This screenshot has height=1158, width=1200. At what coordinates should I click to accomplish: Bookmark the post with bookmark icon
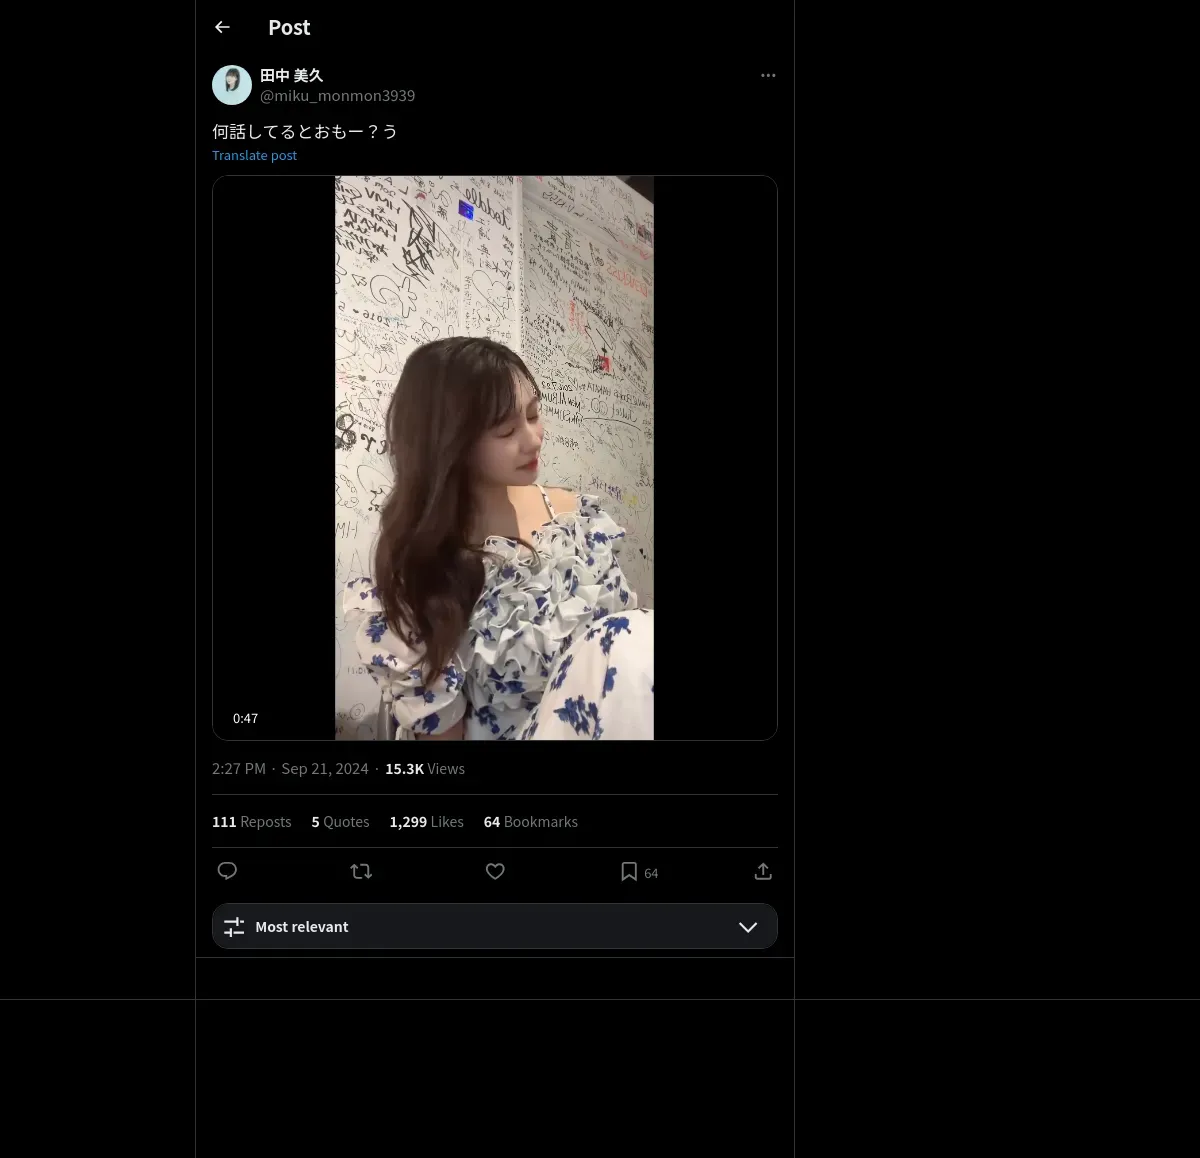629,872
